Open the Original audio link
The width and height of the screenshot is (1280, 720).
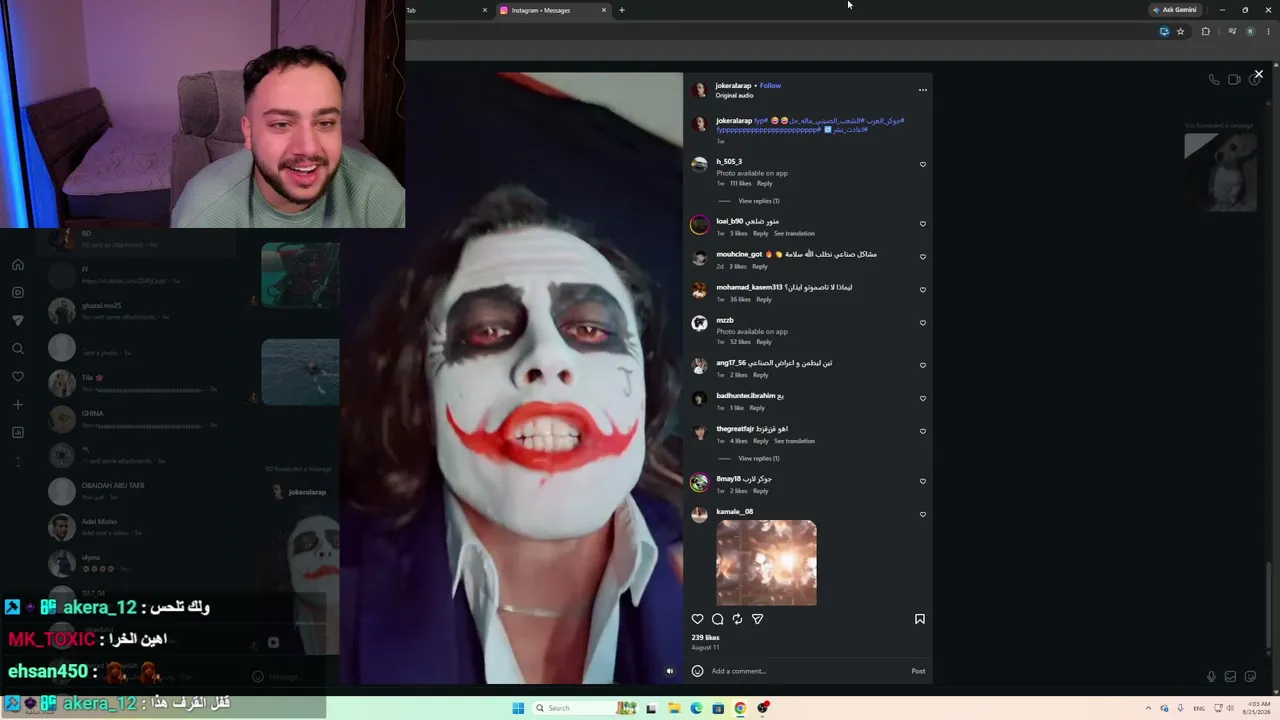[734, 95]
